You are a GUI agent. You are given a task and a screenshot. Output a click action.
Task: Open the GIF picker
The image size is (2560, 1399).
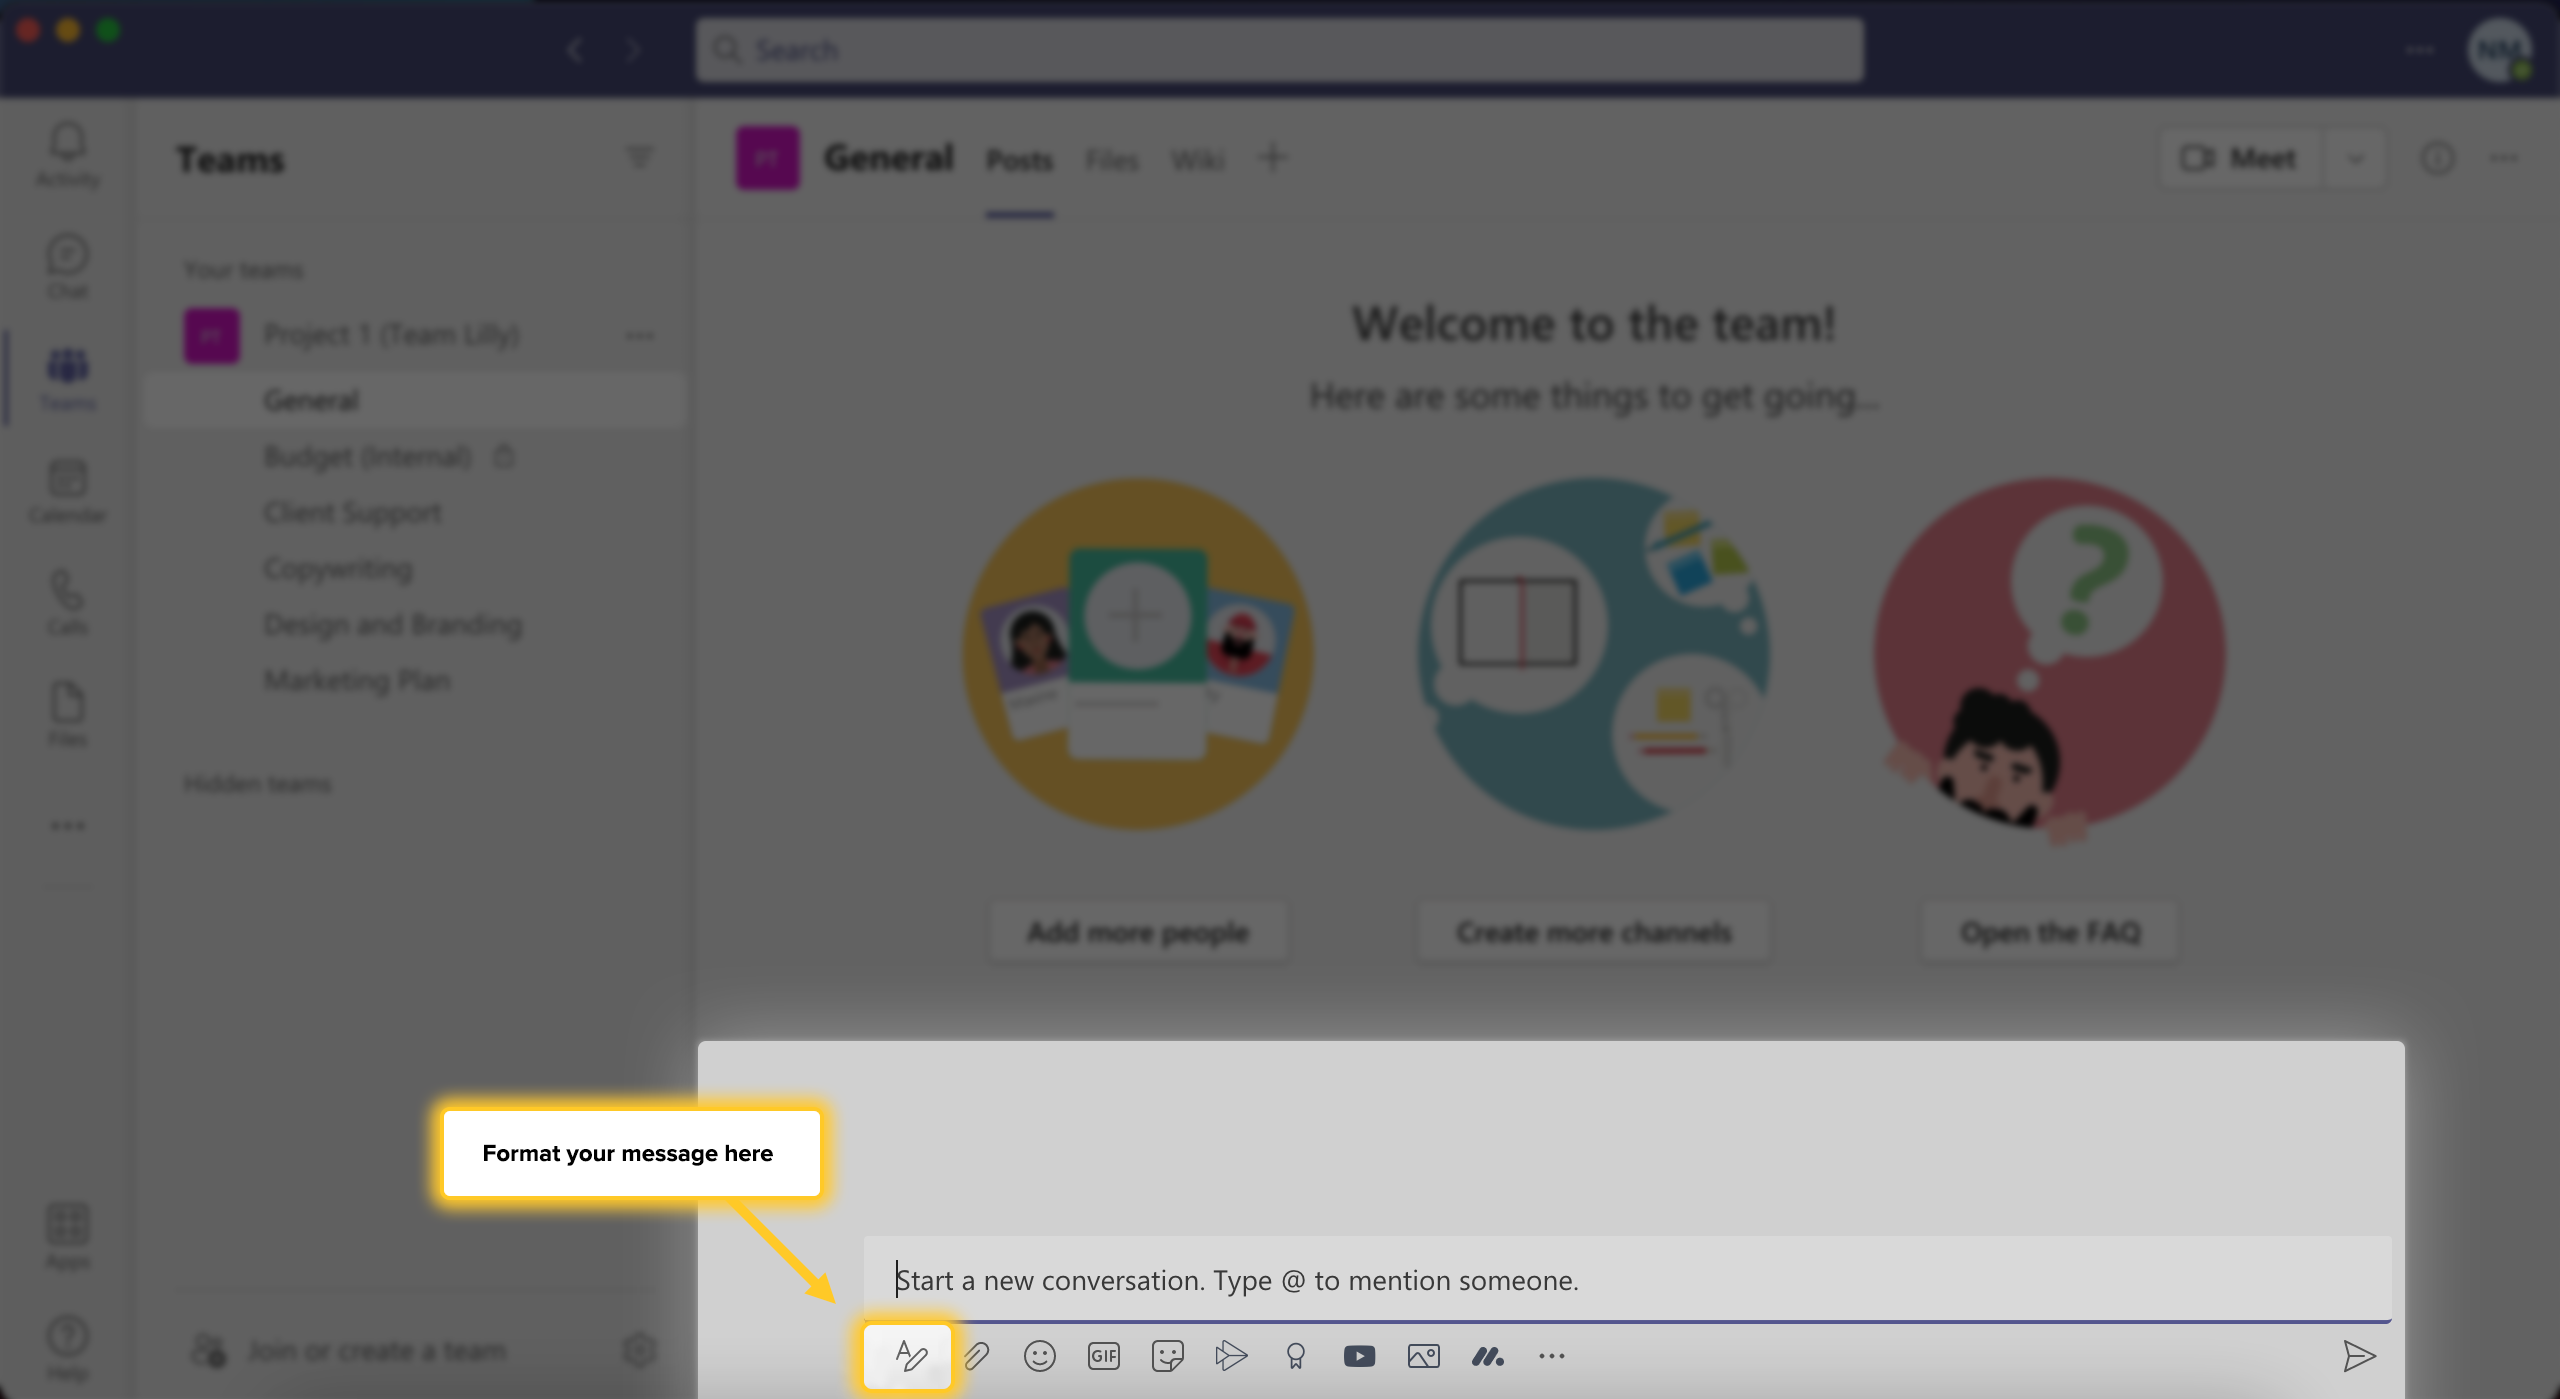pyautogui.click(x=1103, y=1356)
